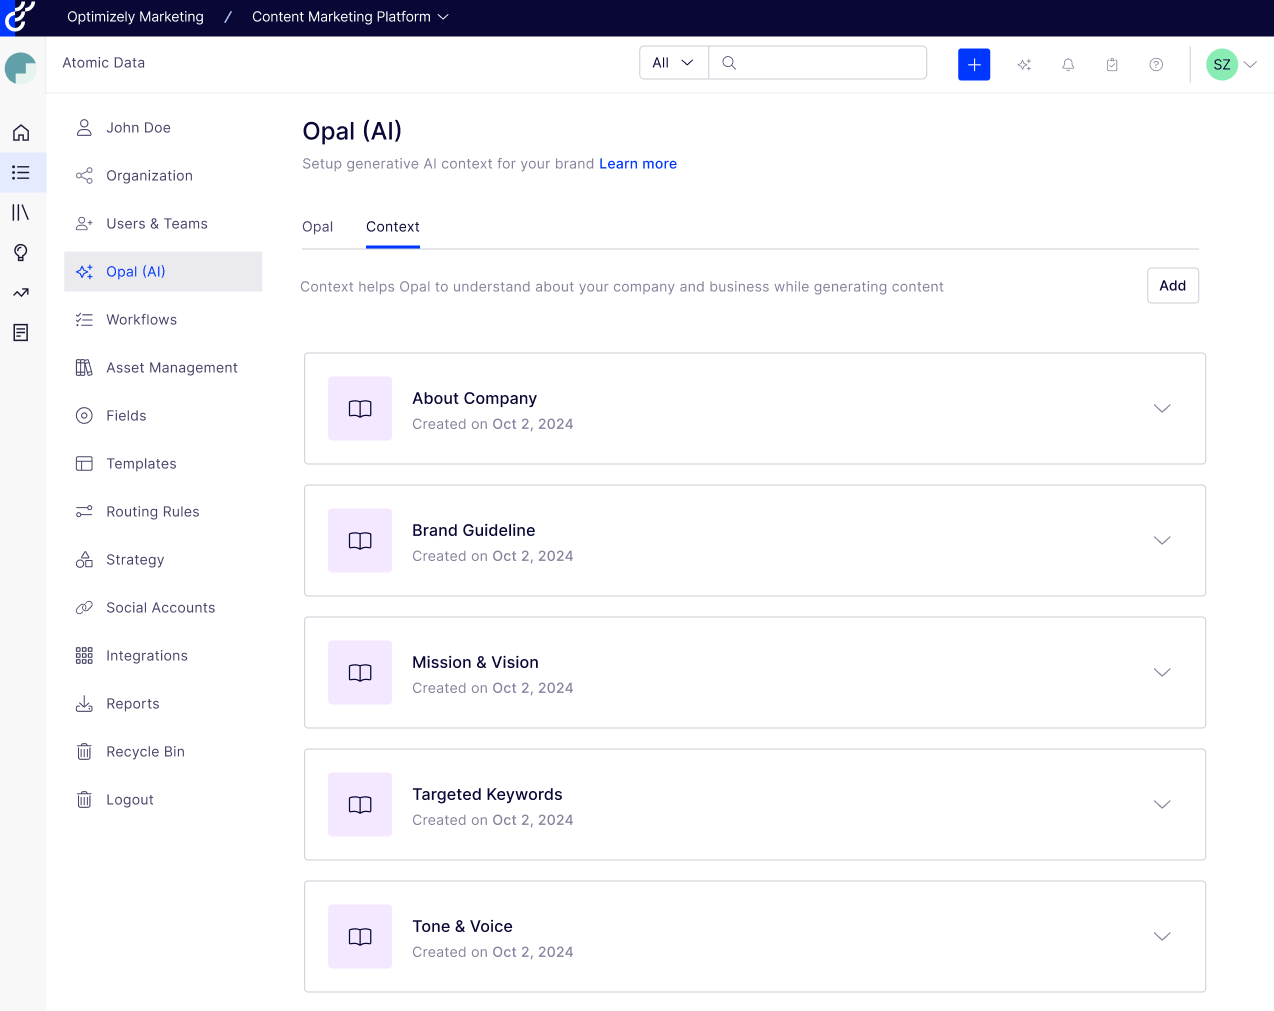Open the Home icon in left rail
Screen dimensions: 1274x1011
[21, 133]
